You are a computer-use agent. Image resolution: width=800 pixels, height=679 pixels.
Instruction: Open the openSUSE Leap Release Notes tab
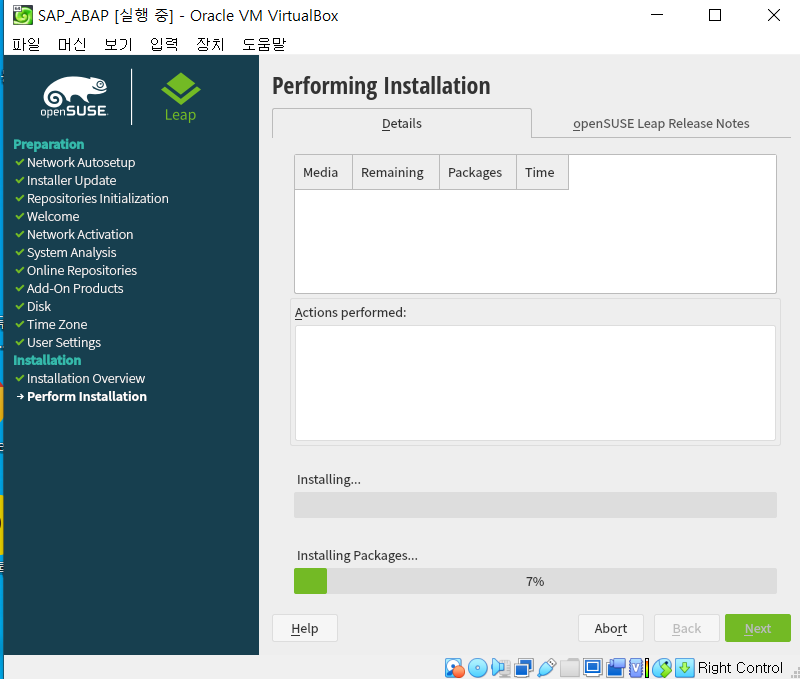661,123
